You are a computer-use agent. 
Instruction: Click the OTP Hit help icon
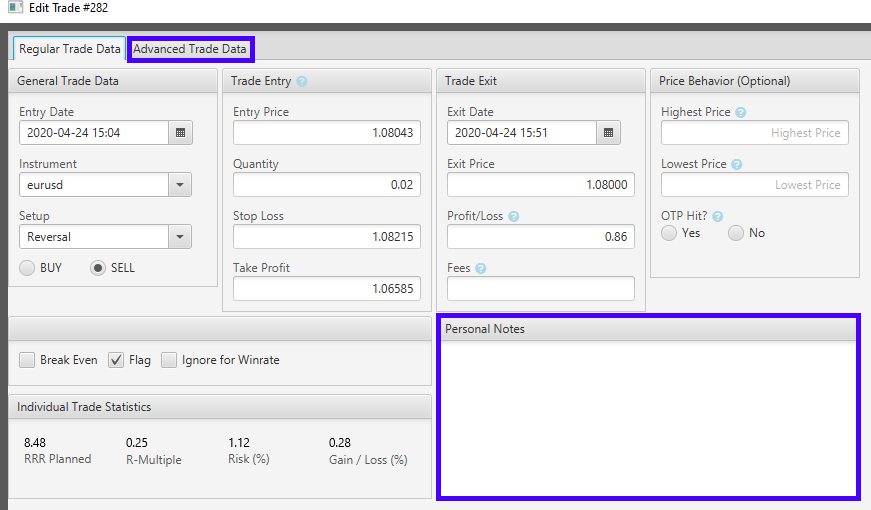pos(718,217)
